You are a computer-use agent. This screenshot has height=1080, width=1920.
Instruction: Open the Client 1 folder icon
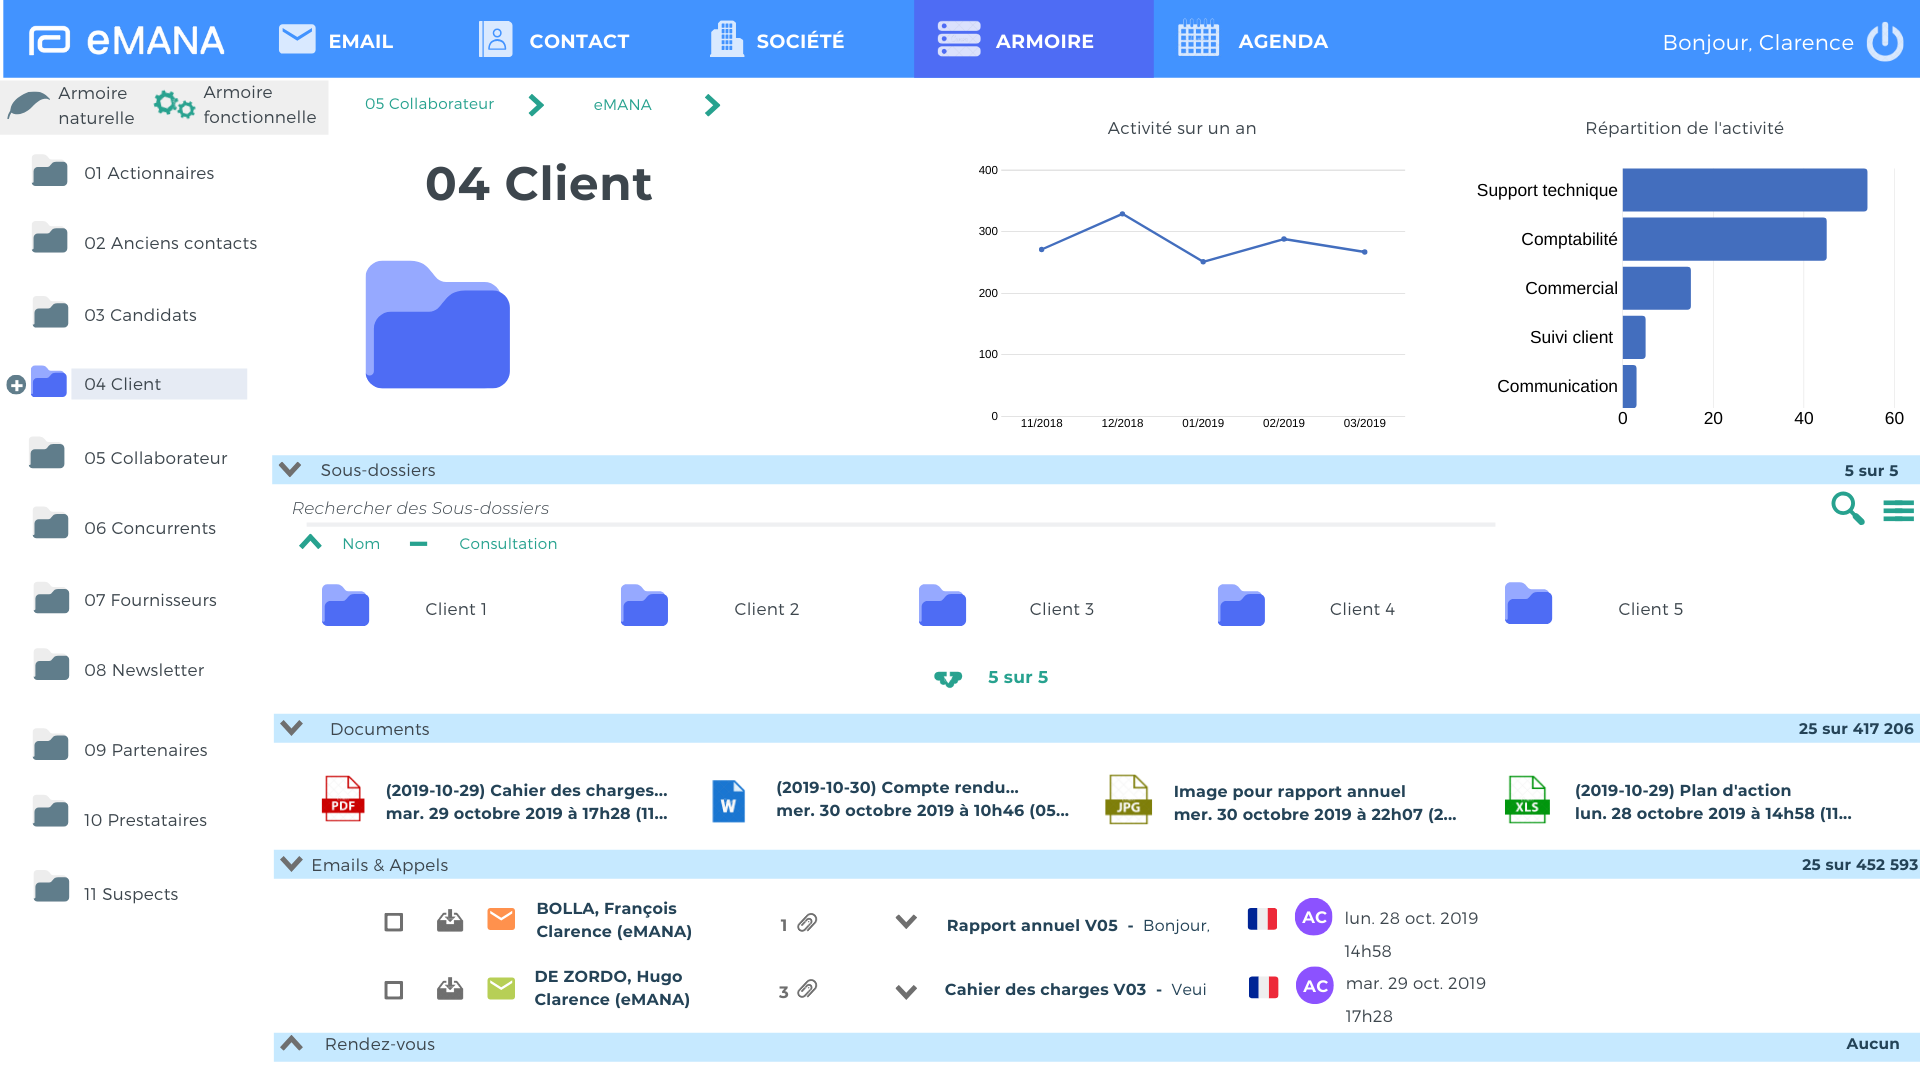tap(346, 606)
